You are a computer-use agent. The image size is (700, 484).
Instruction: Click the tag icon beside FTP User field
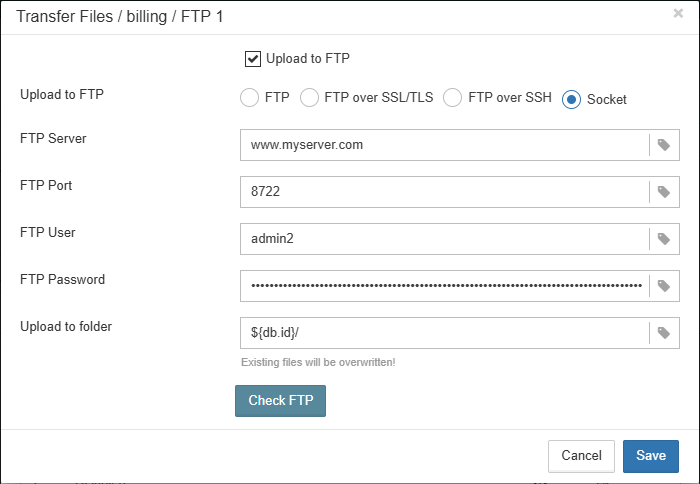click(664, 239)
